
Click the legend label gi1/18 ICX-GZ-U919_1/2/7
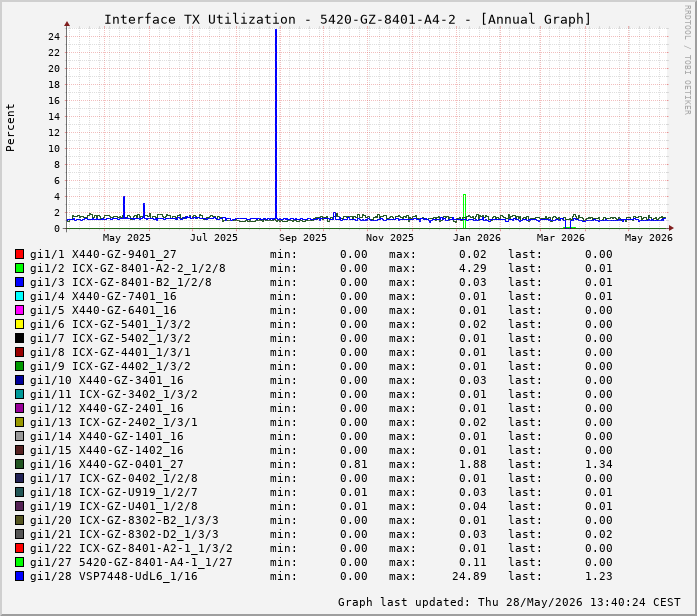114,492
